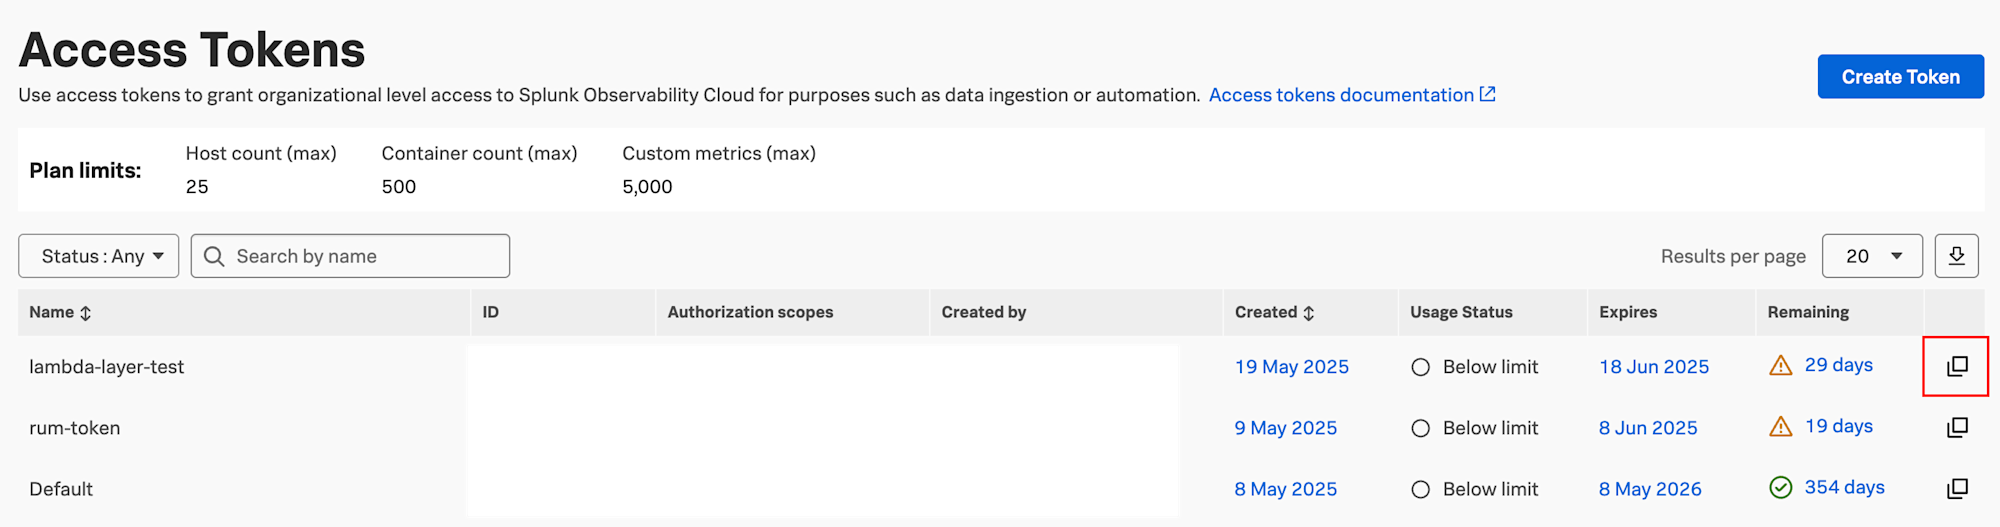Copy the rum-token token value
Viewport: 2000px width, 527px height.
[1957, 427]
